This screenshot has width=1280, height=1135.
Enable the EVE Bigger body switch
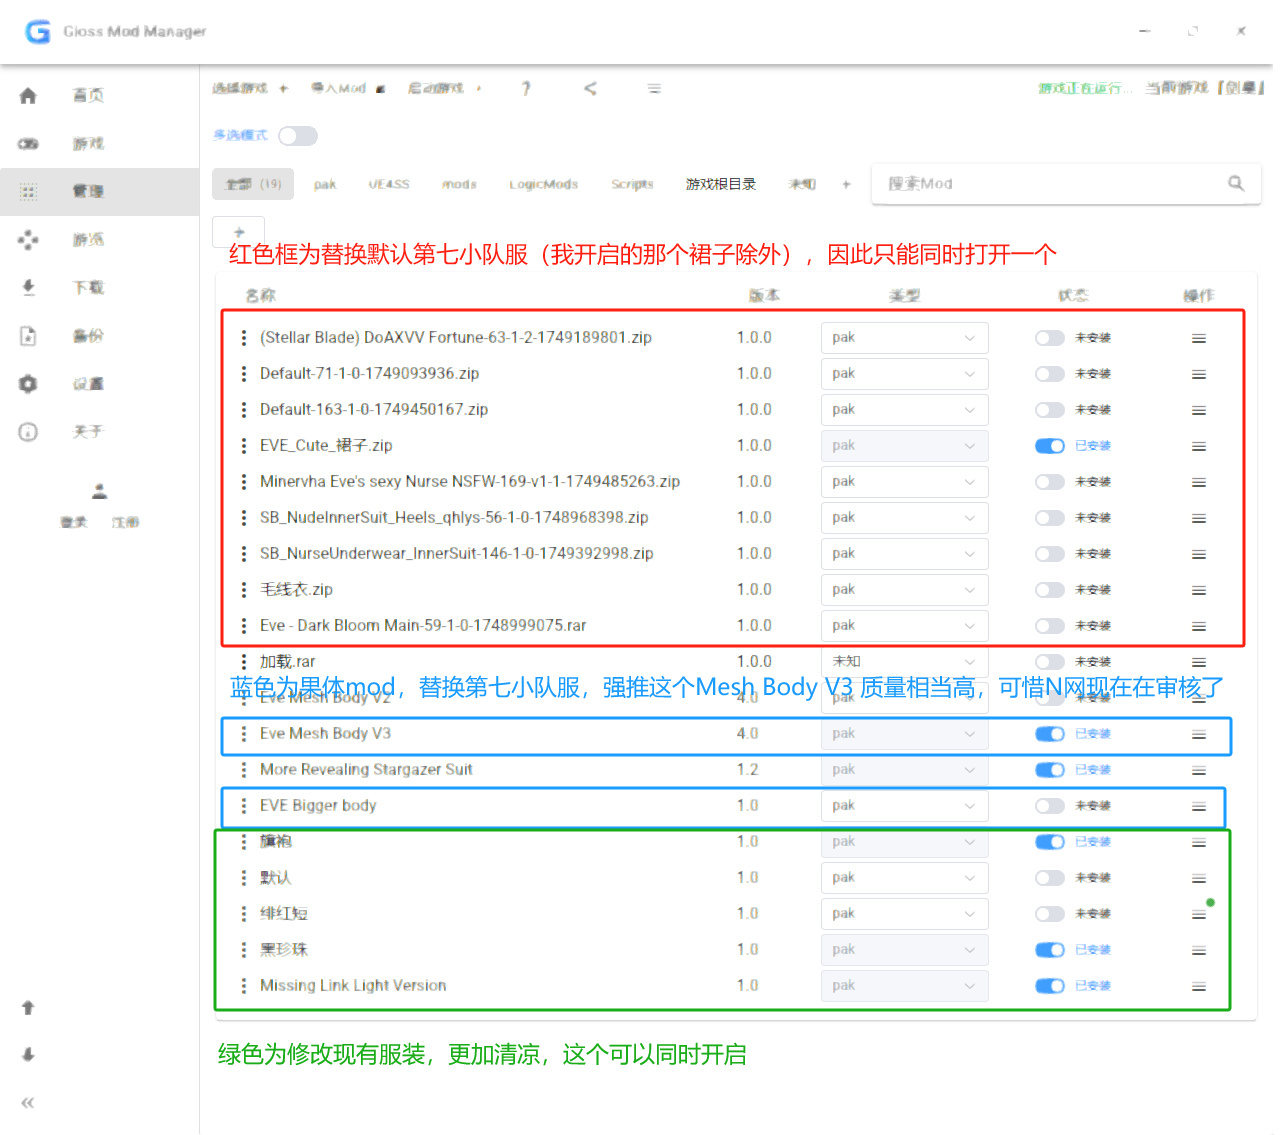pos(1049,806)
